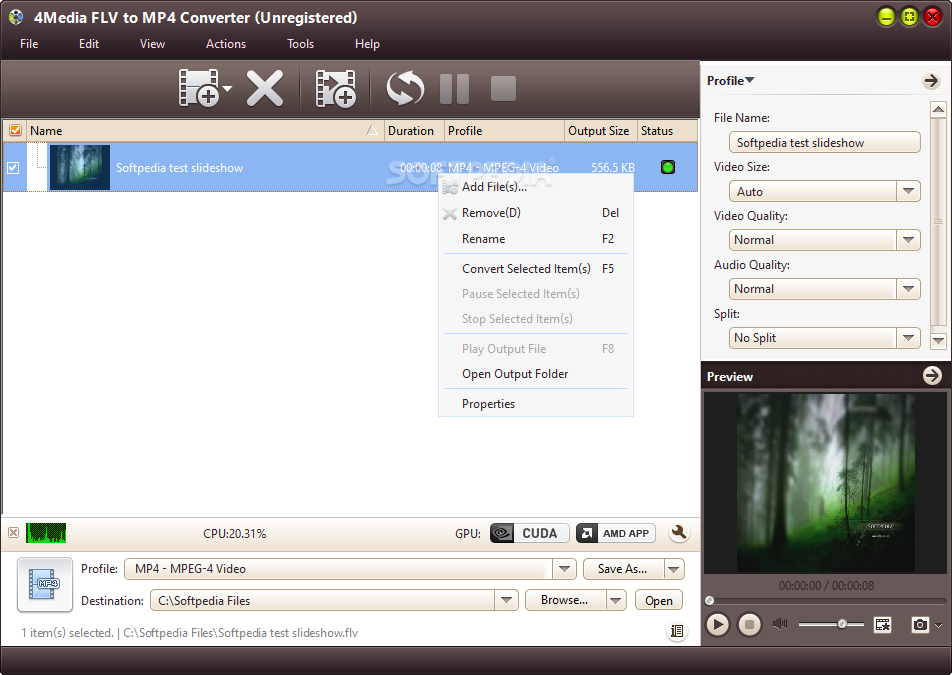Toggle AMD APP GPU acceleration
952x675 pixels.
click(616, 533)
